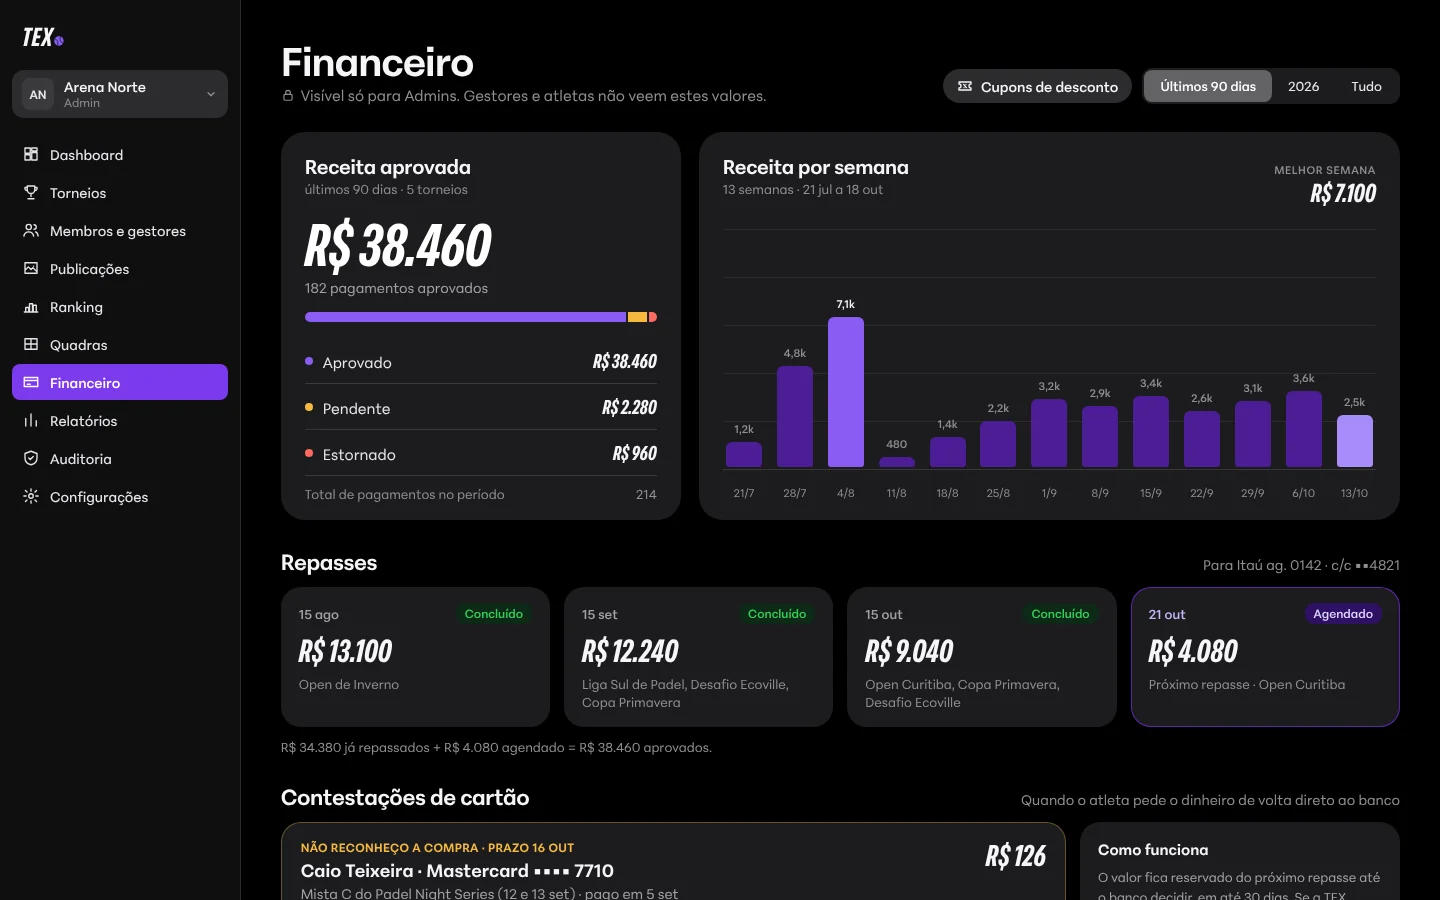The width and height of the screenshot is (1440, 900).
Task: Open Dashboard icon in sidebar
Action: pyautogui.click(x=31, y=155)
